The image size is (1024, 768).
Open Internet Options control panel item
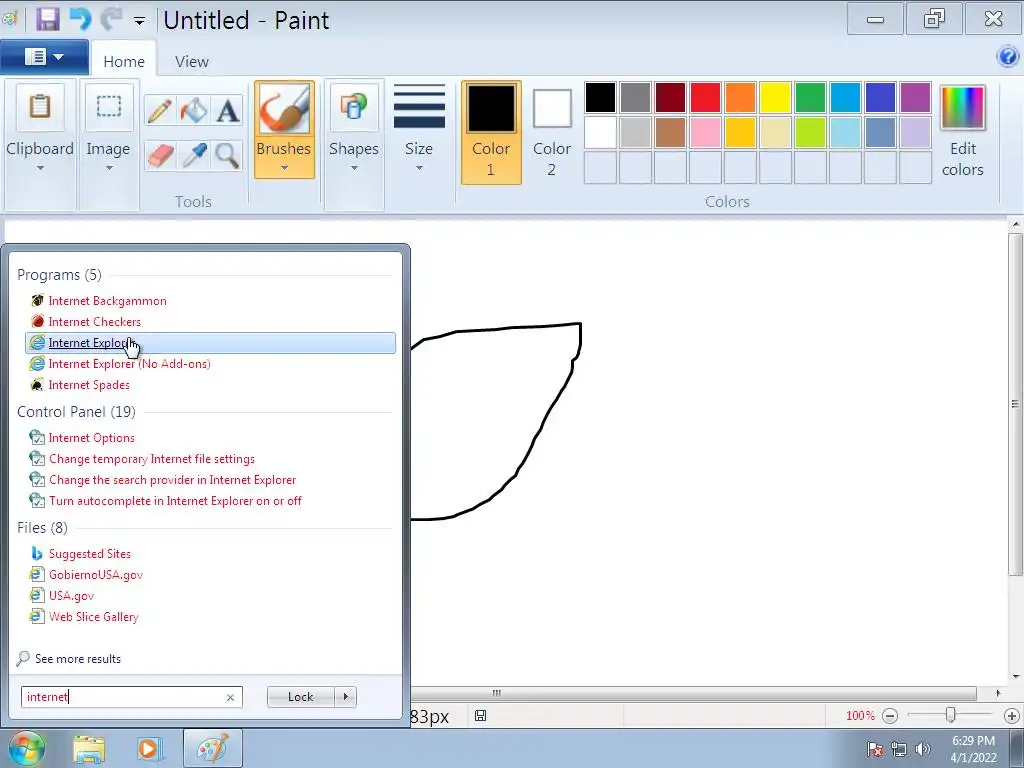point(91,438)
